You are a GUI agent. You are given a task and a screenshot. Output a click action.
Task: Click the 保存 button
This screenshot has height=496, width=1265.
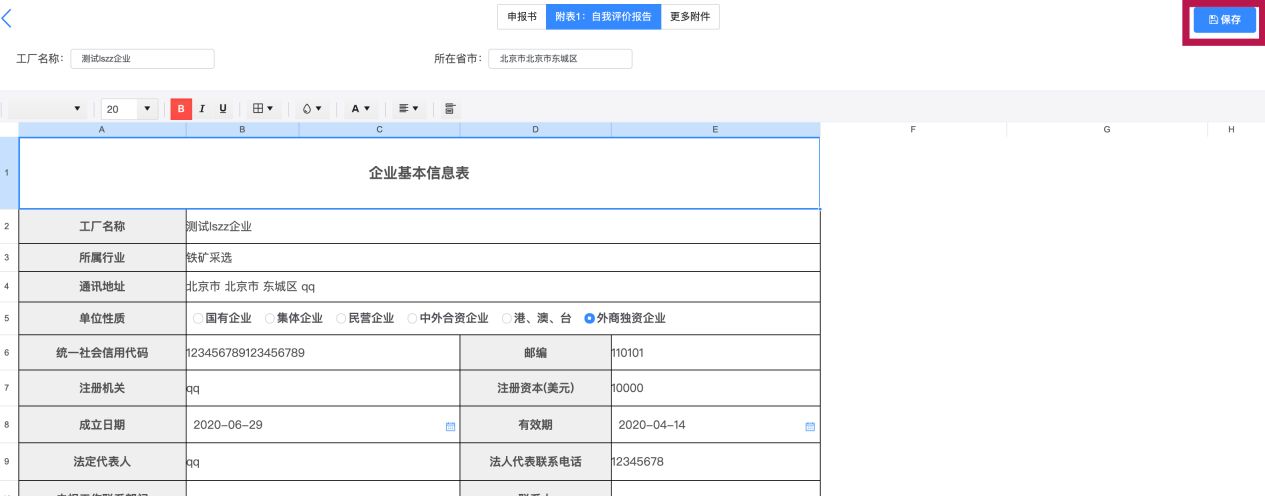click(1224, 20)
